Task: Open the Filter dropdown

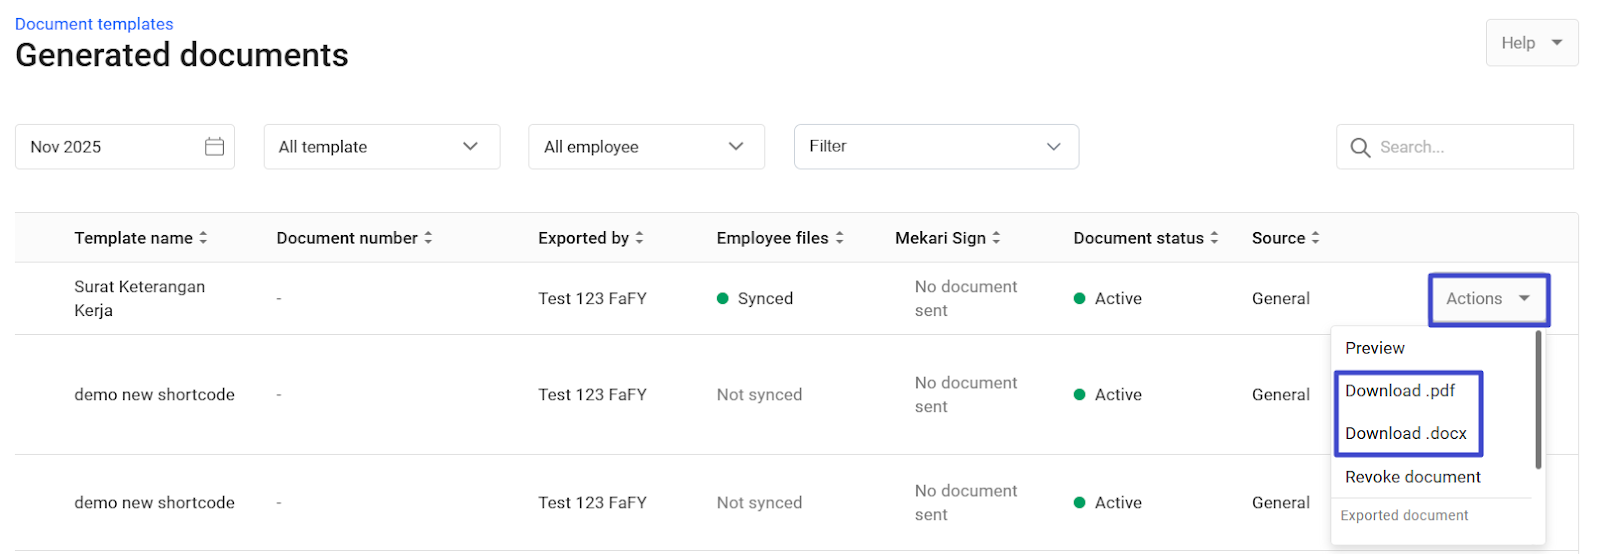Action: (935, 147)
